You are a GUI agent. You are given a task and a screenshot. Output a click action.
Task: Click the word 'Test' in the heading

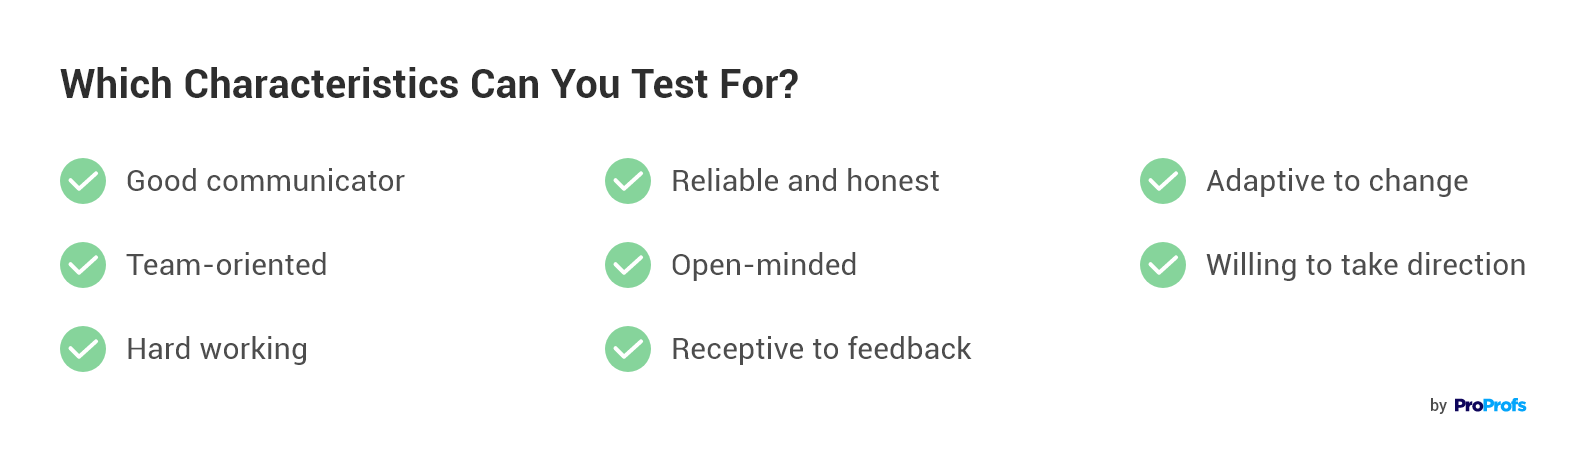click(669, 85)
